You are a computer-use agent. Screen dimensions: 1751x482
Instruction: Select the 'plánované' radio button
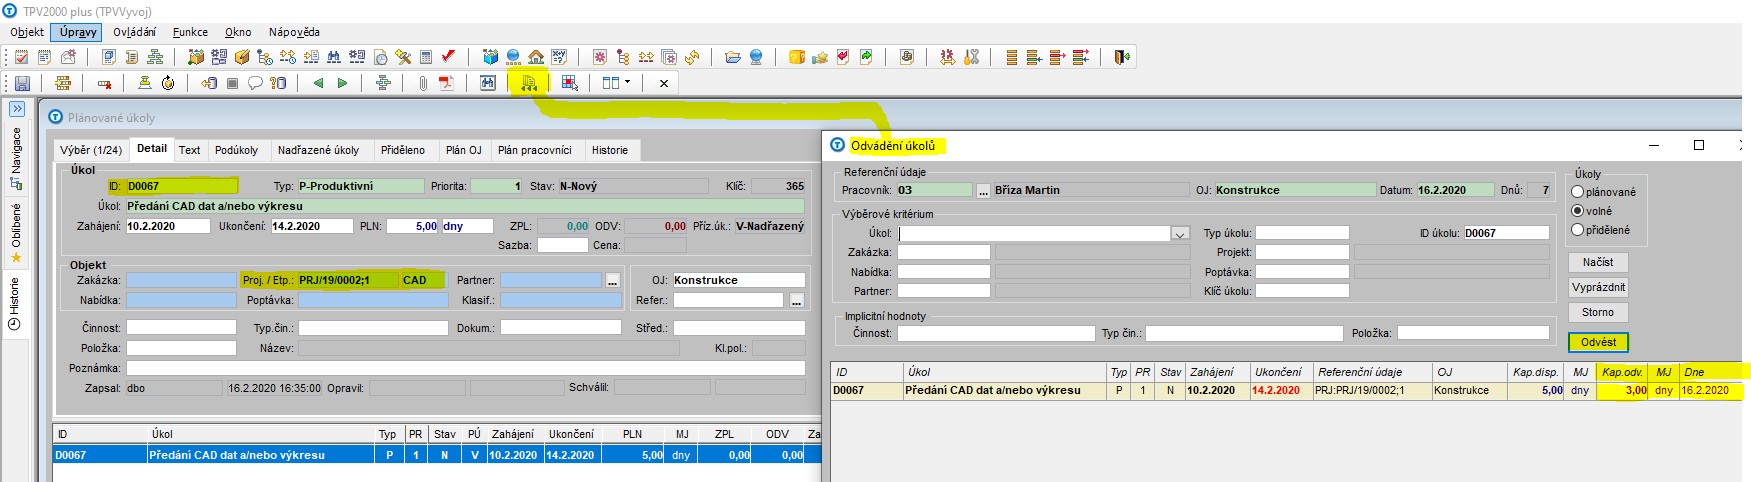[x=1577, y=192]
